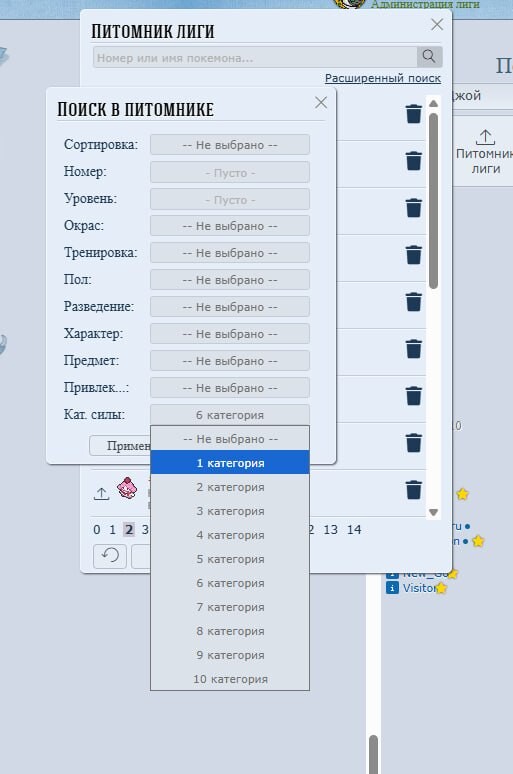Click the circular refresh arrow button

coord(110,556)
